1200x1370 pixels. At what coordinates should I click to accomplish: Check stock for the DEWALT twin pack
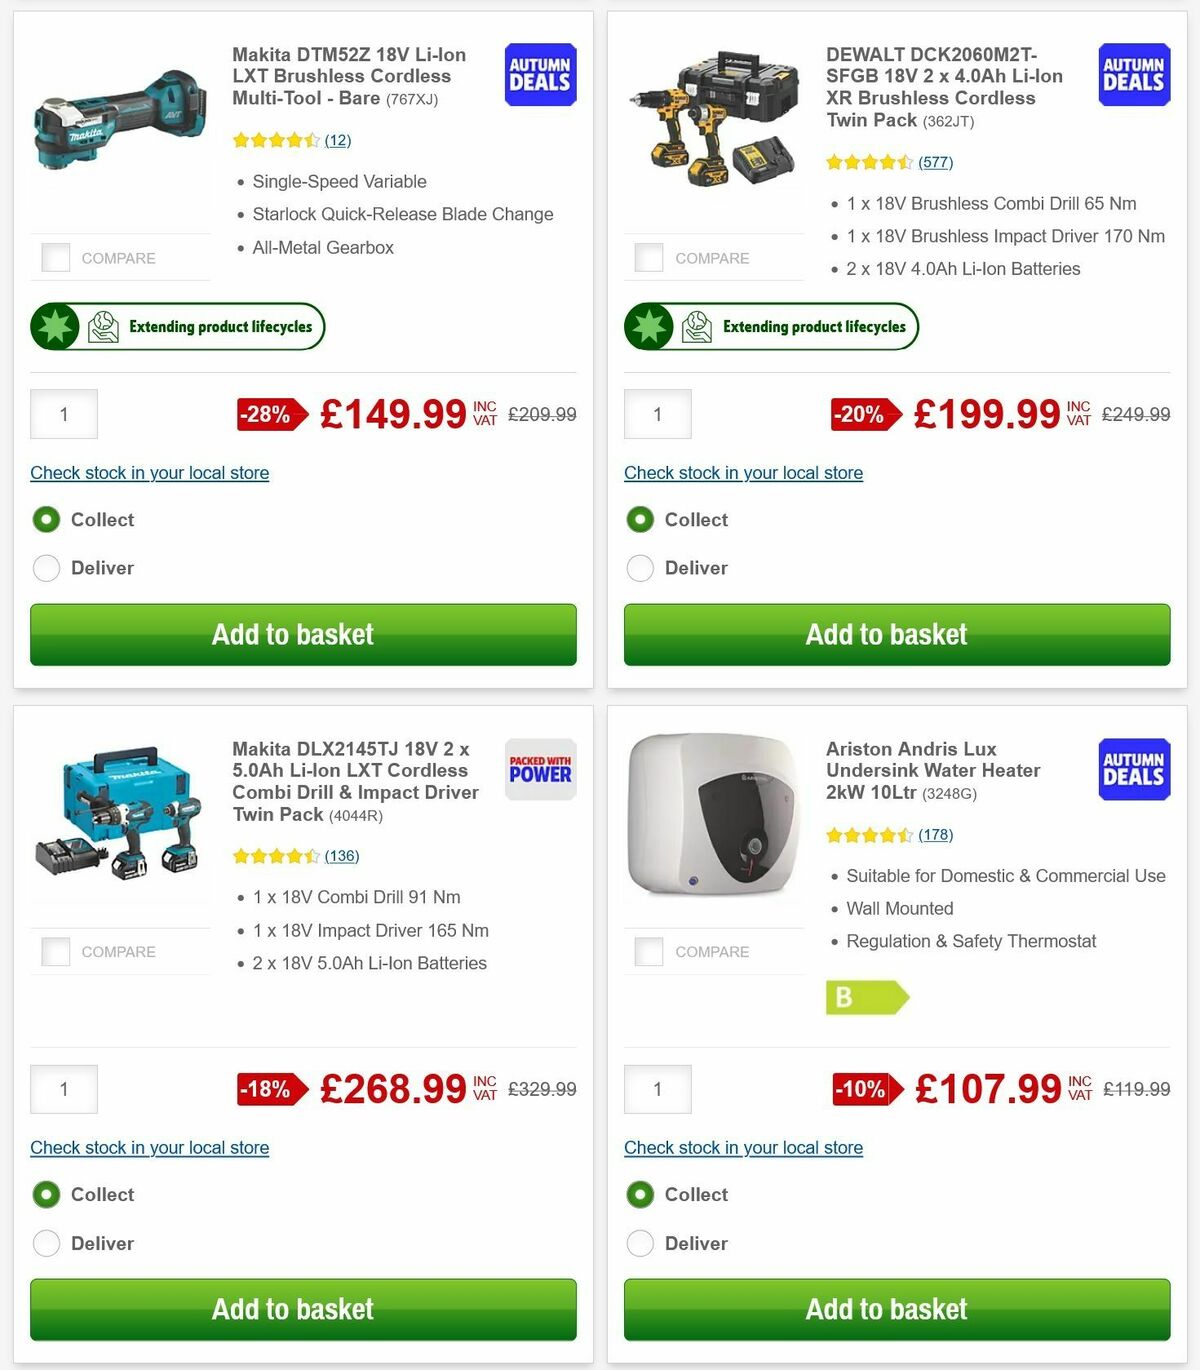(743, 473)
